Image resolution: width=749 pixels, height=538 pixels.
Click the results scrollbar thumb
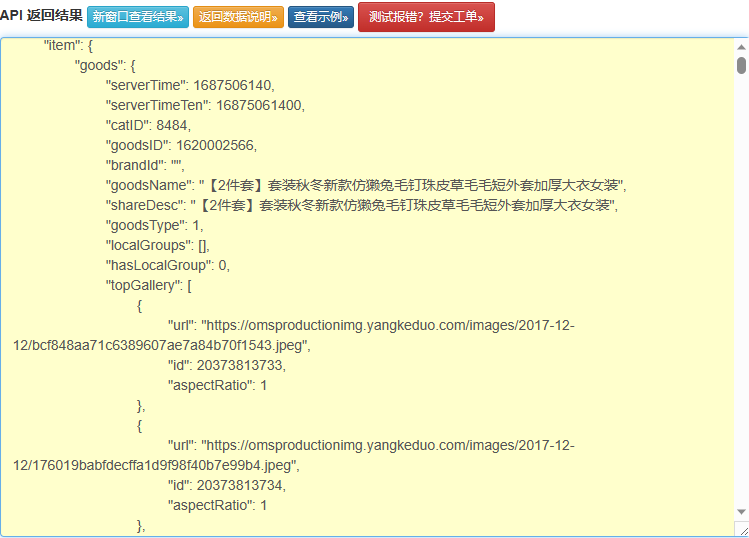point(741,65)
